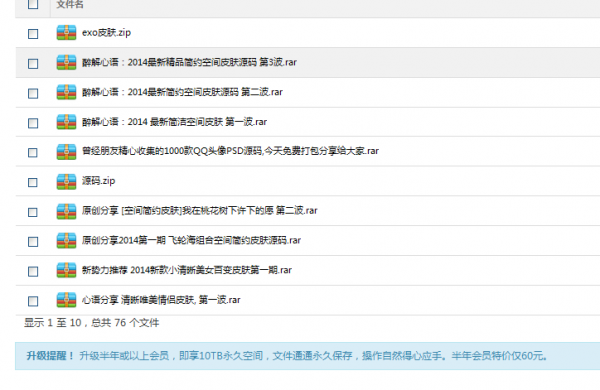Open 醉解心语 2014最新简约空间皮肤源码 第二波.rar

coord(183,92)
